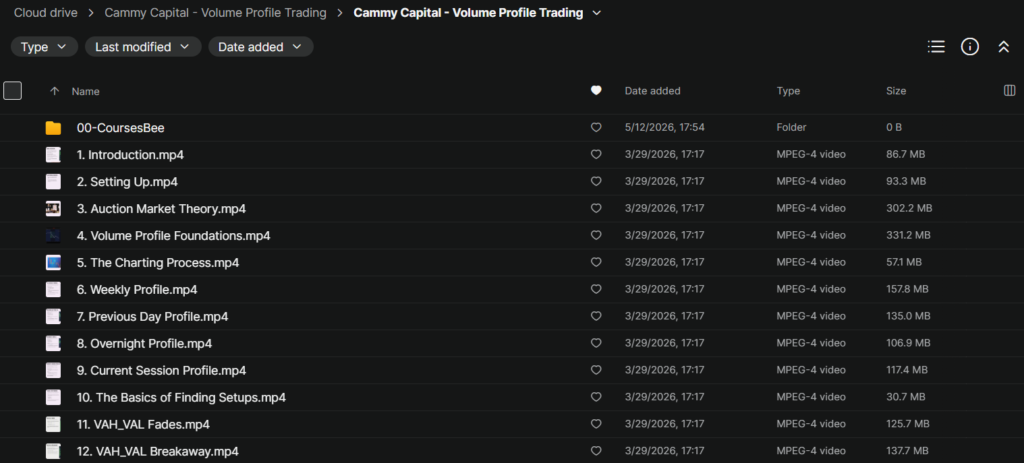This screenshot has height=463, width=1024.
Task: Favorite 8. Overnight Profile.mp4
Action: (596, 343)
